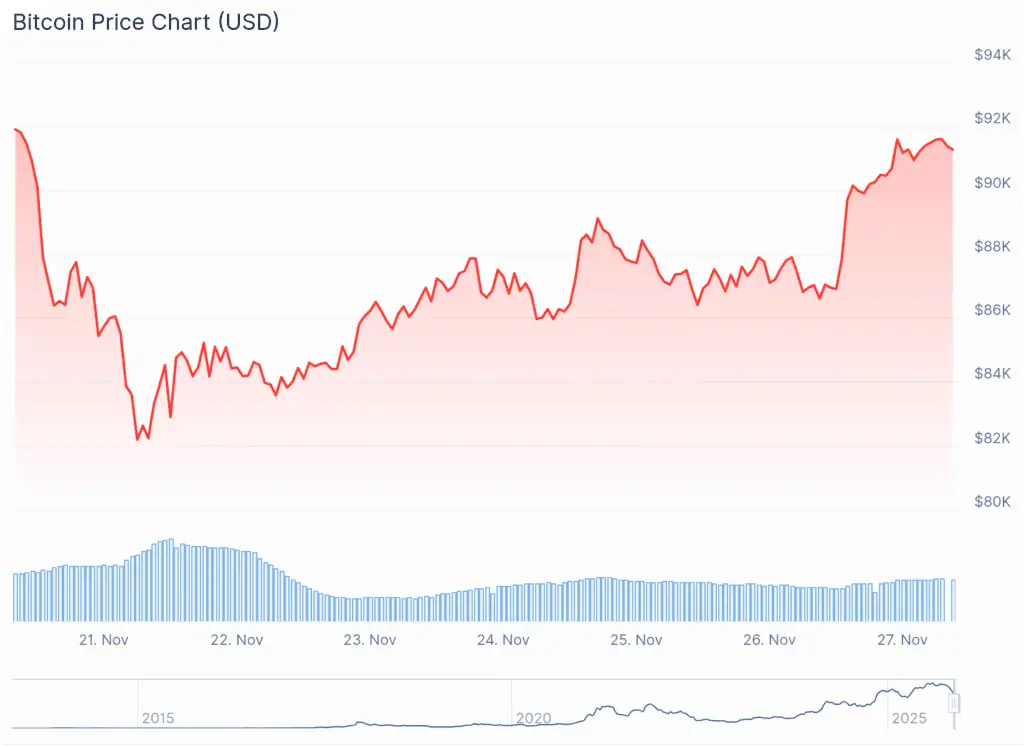Image resolution: width=1024 pixels, height=747 pixels.
Task: Select the 2020 marker in the navigator
Action: click(x=533, y=718)
